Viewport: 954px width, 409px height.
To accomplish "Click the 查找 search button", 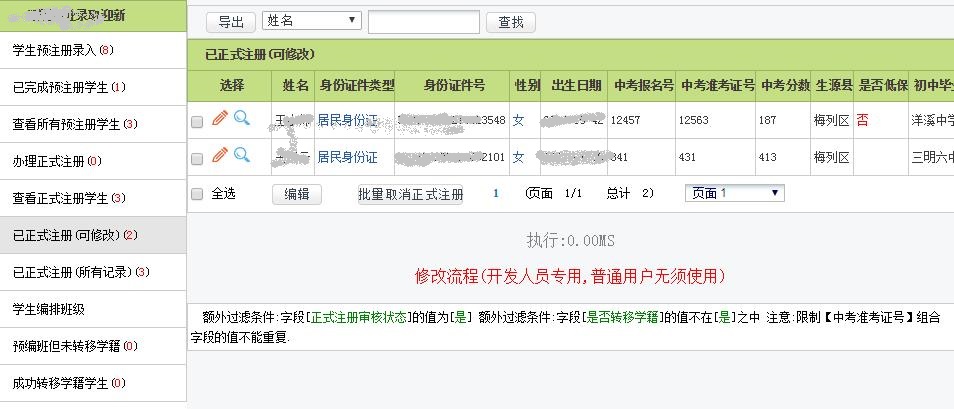I will (510, 23).
